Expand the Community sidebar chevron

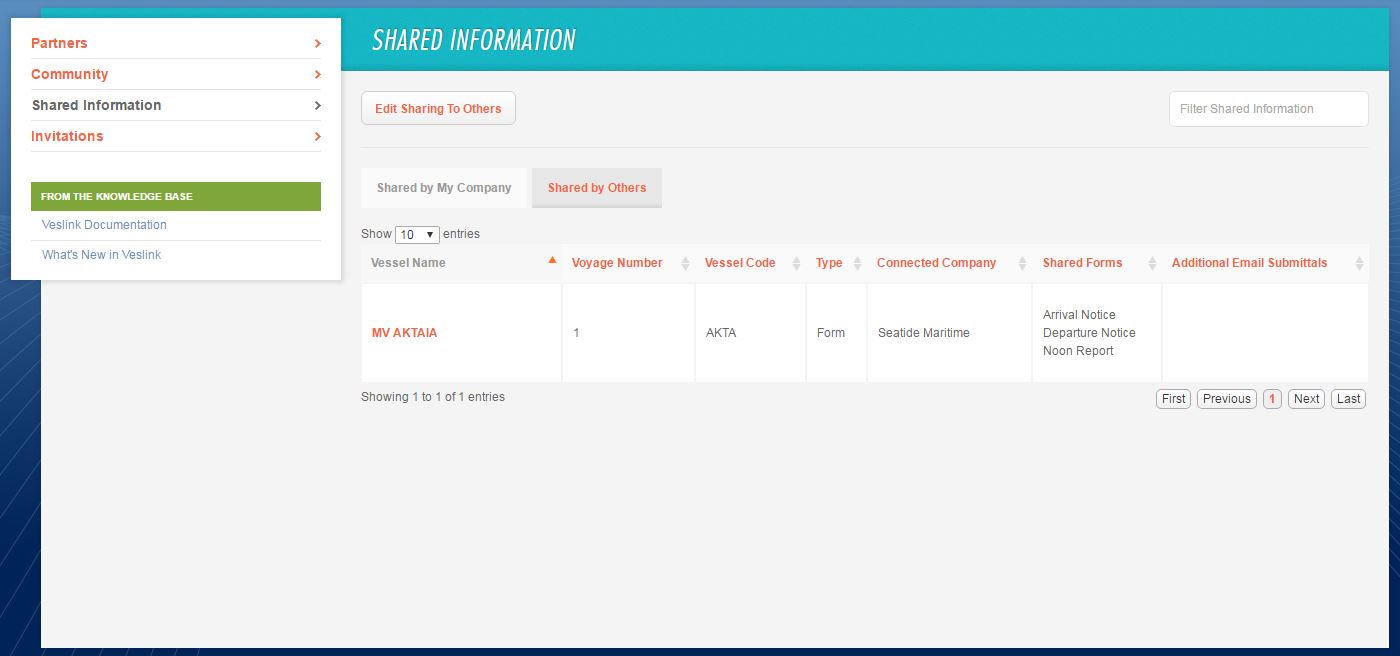pyautogui.click(x=317, y=74)
